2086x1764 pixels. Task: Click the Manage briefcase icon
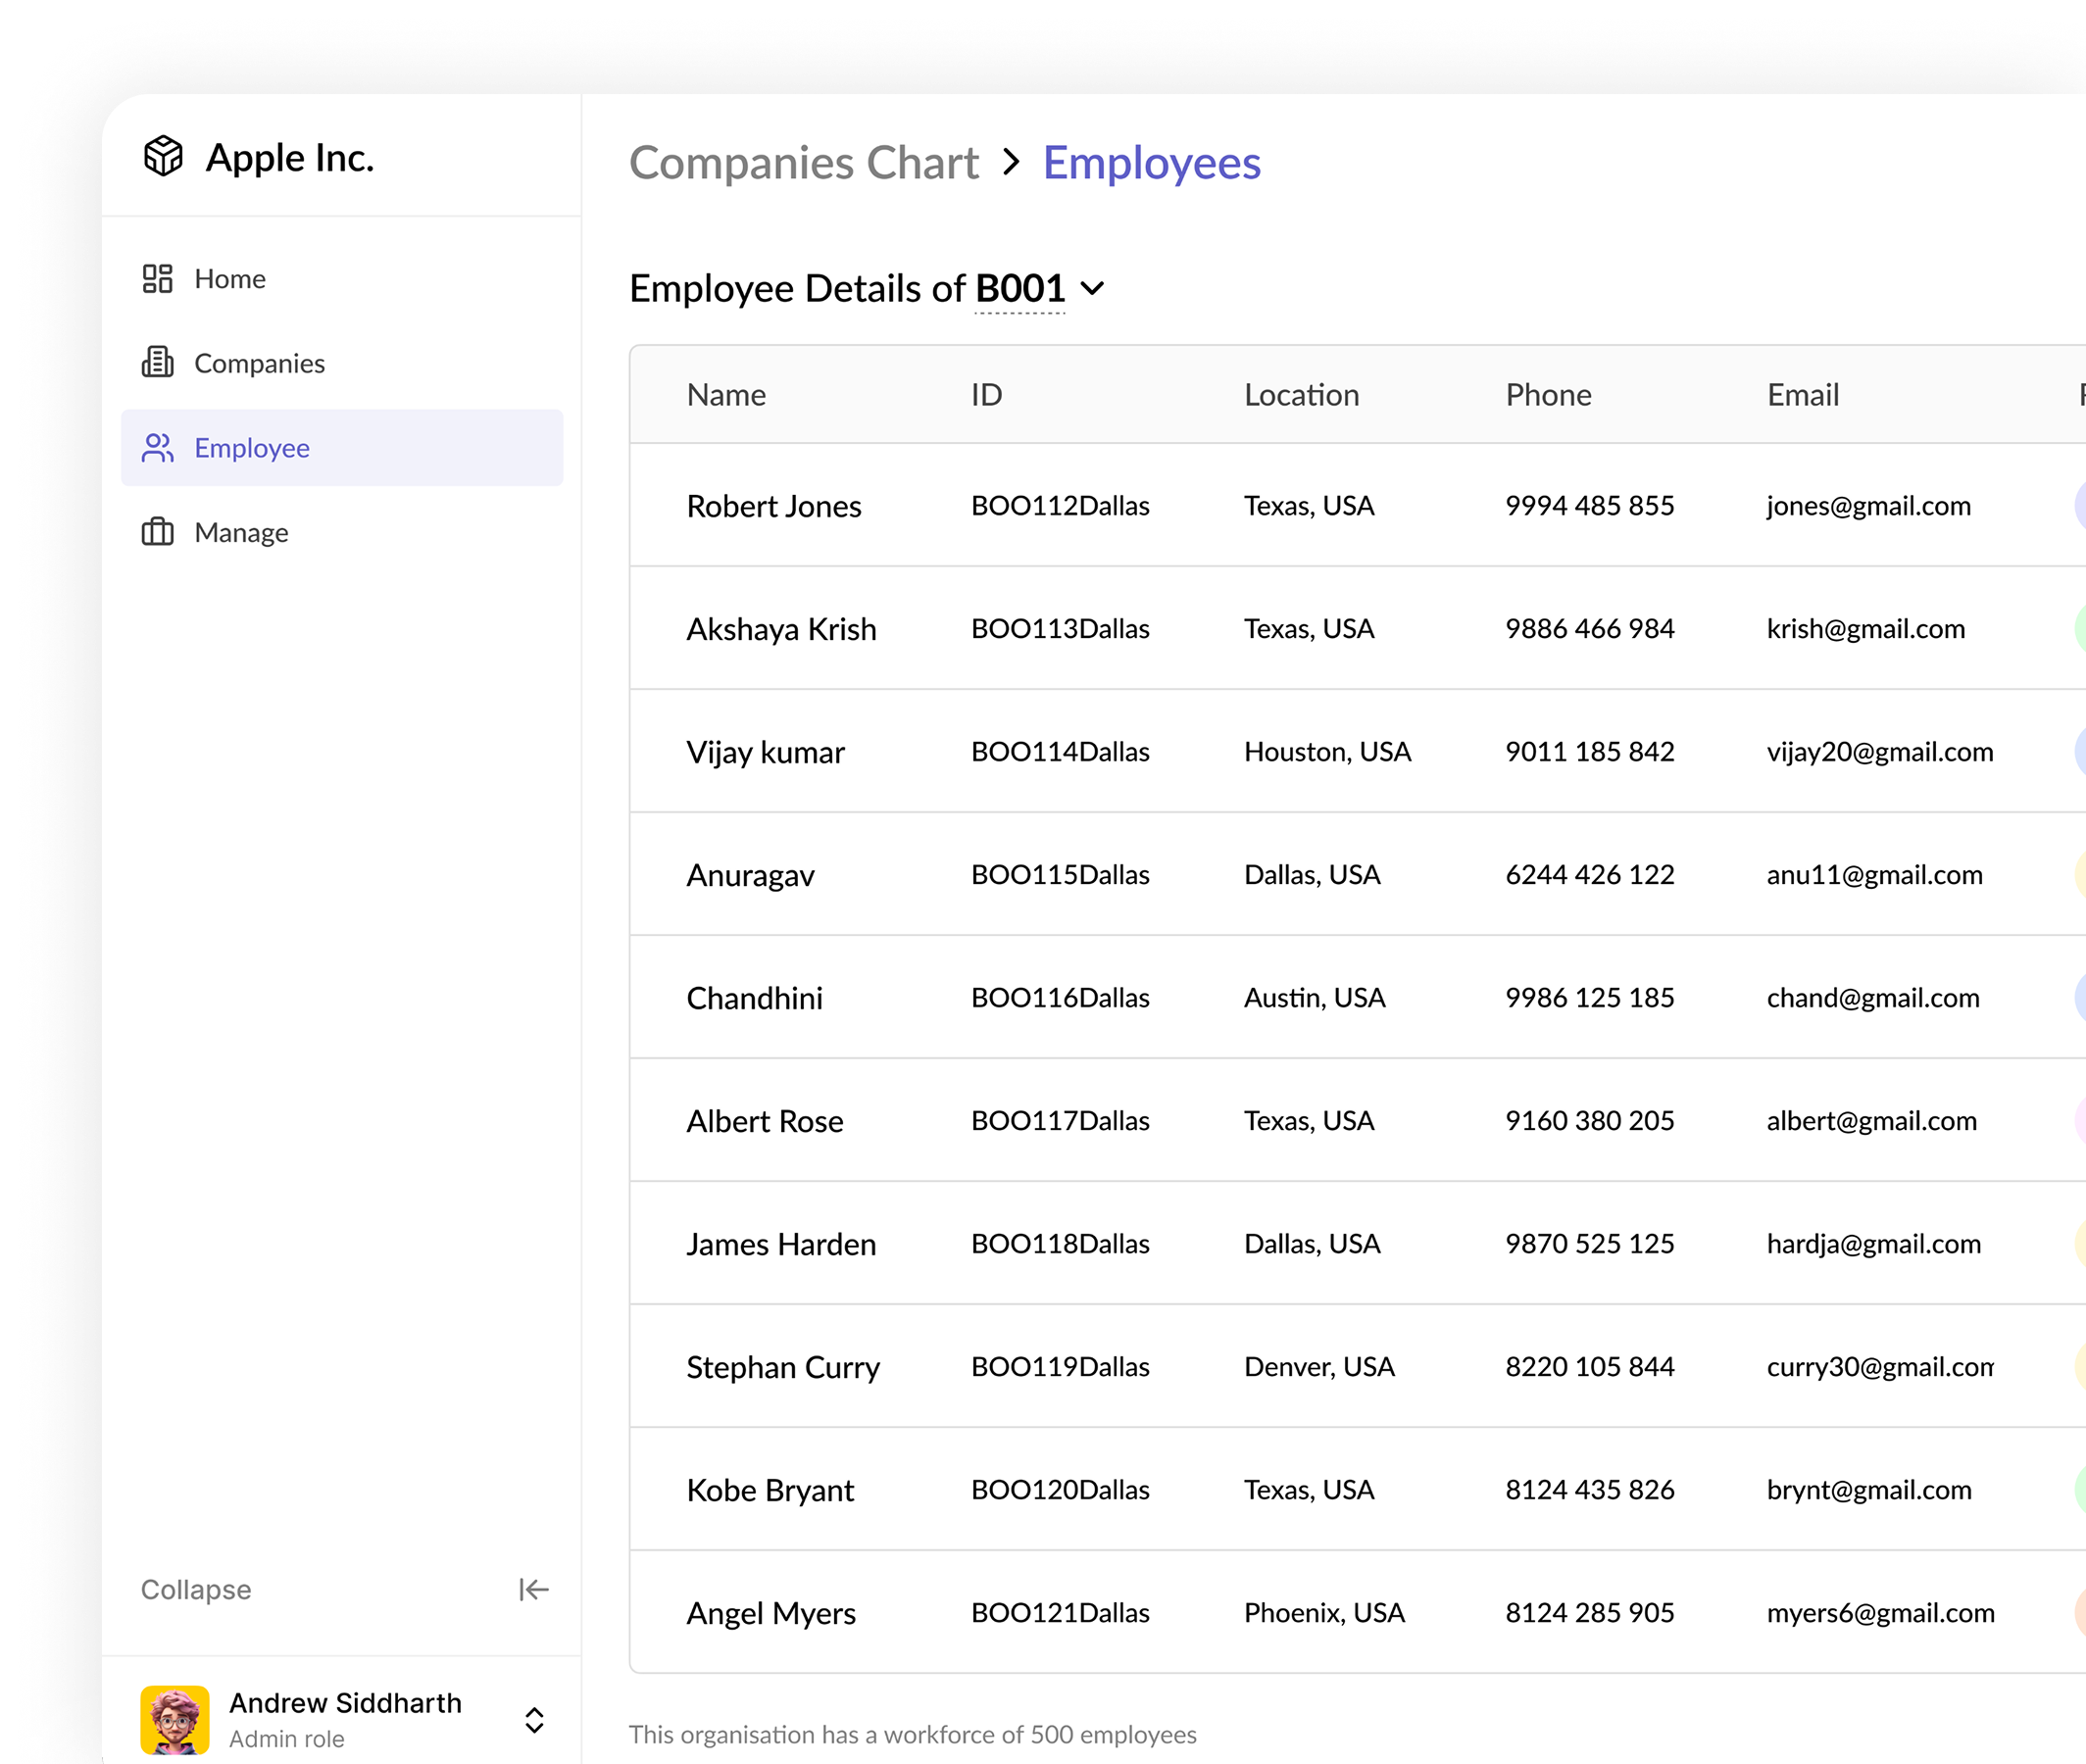[158, 532]
